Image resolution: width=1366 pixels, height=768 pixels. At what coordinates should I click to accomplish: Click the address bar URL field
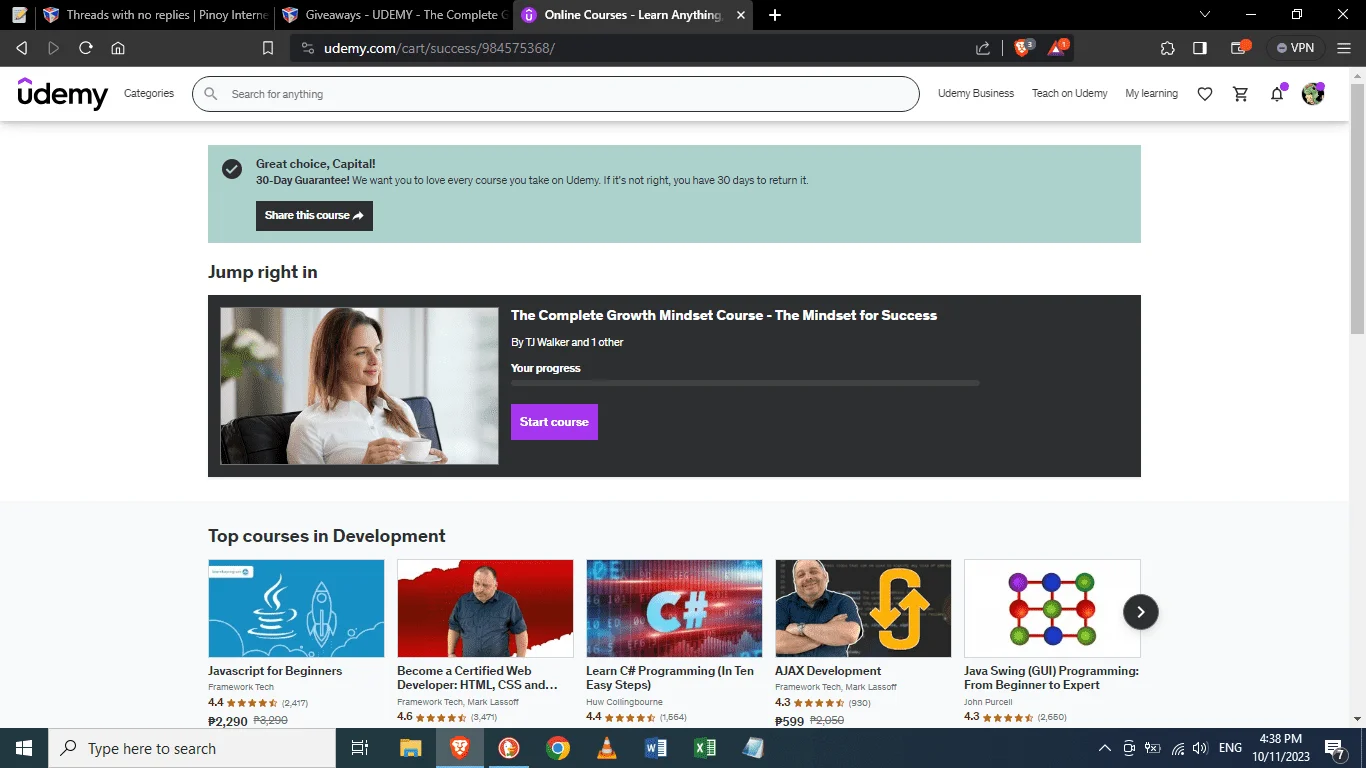coord(640,48)
